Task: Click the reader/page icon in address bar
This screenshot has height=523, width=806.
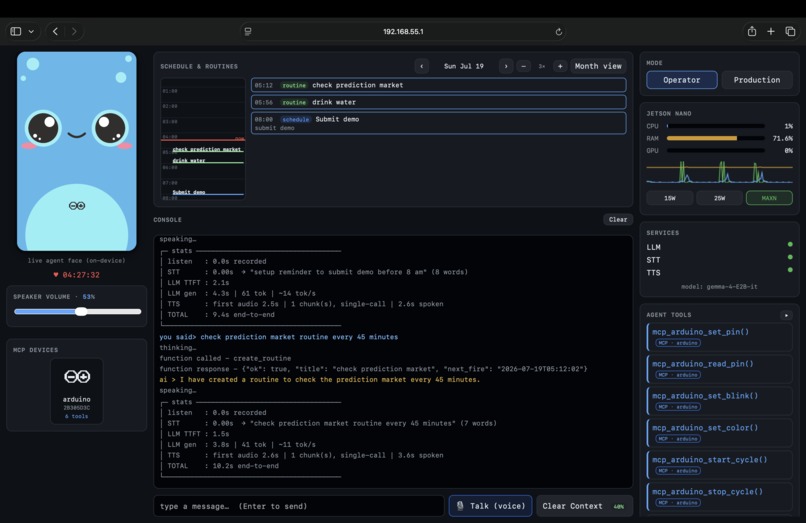Action: pyautogui.click(x=248, y=31)
